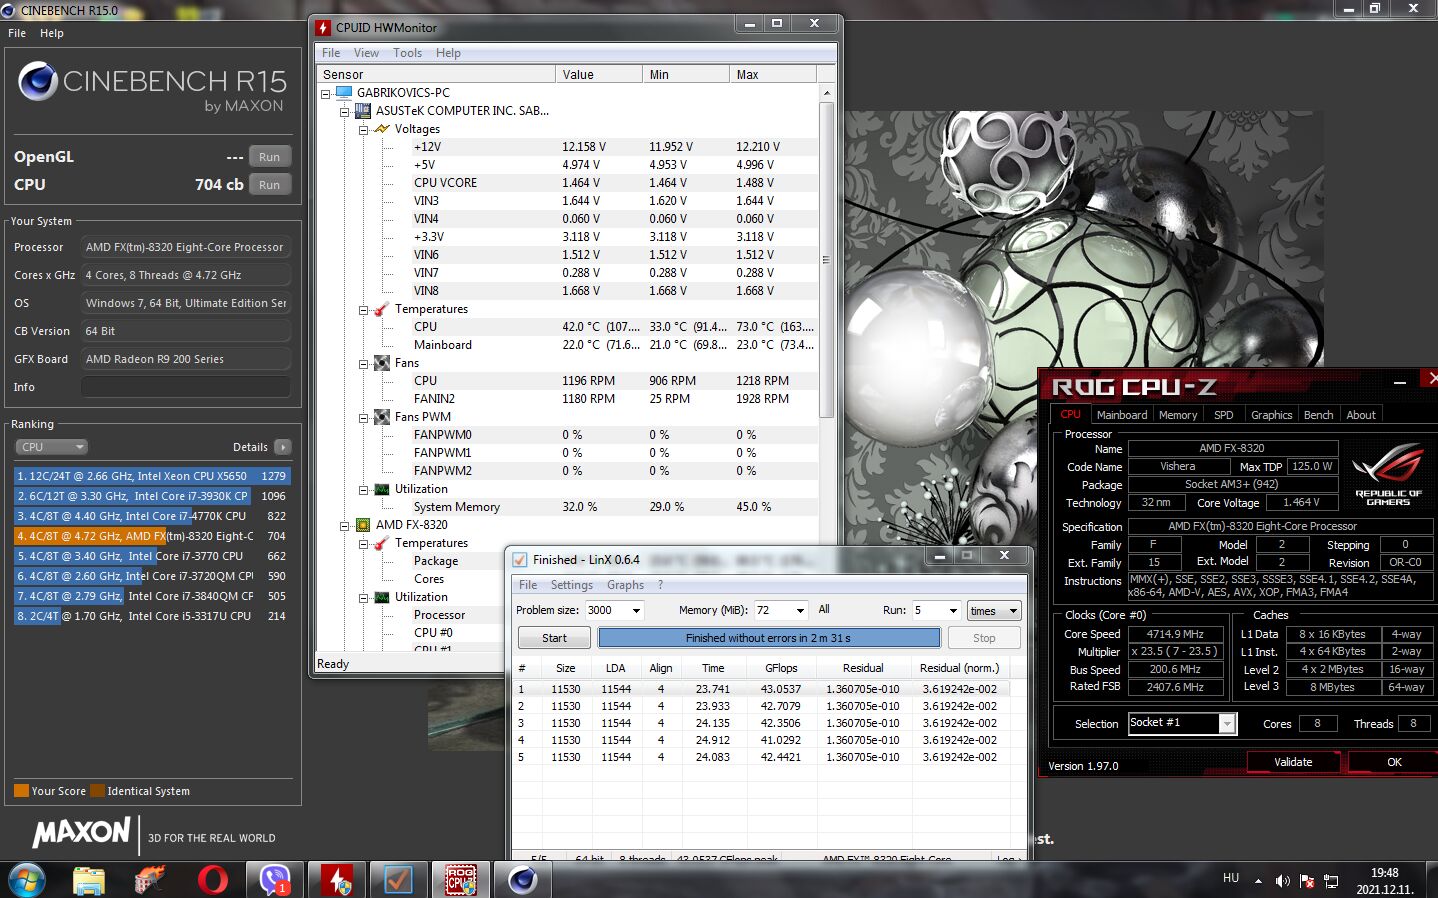Click the mainboard Utilization chart icon
This screenshot has width=1438, height=898.
(382, 489)
